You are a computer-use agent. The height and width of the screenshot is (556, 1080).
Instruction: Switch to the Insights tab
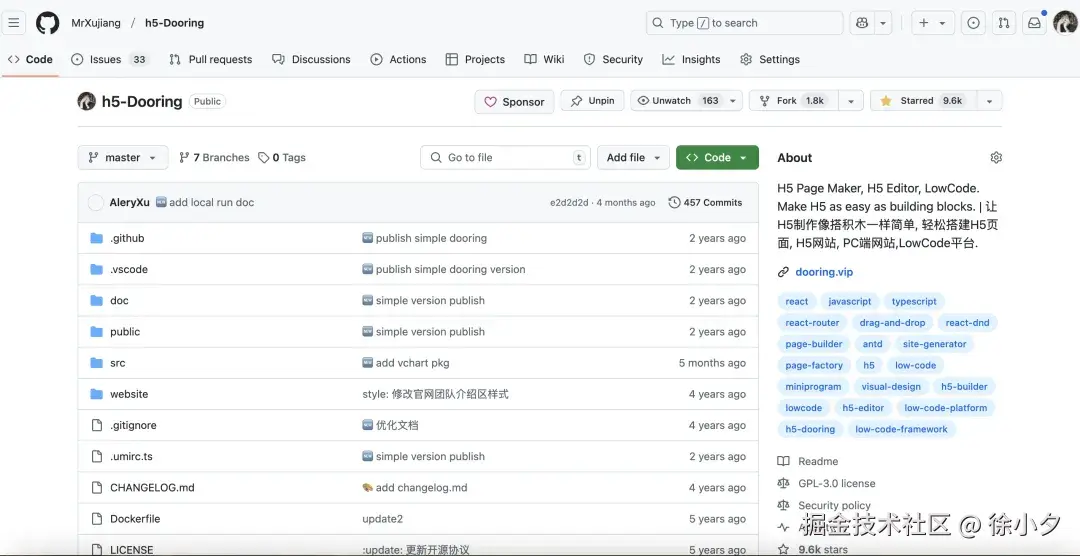[692, 59]
